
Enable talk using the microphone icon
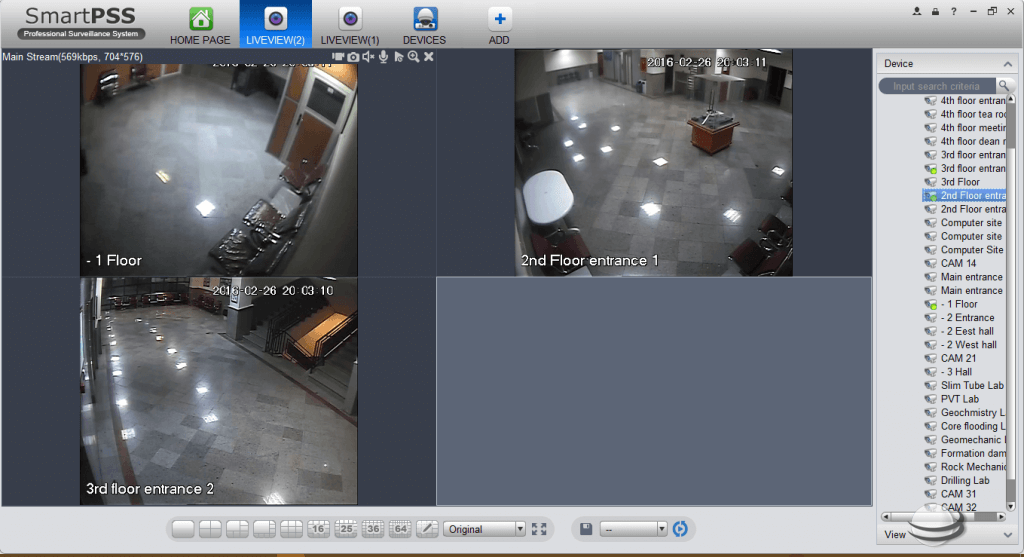[x=383, y=57]
